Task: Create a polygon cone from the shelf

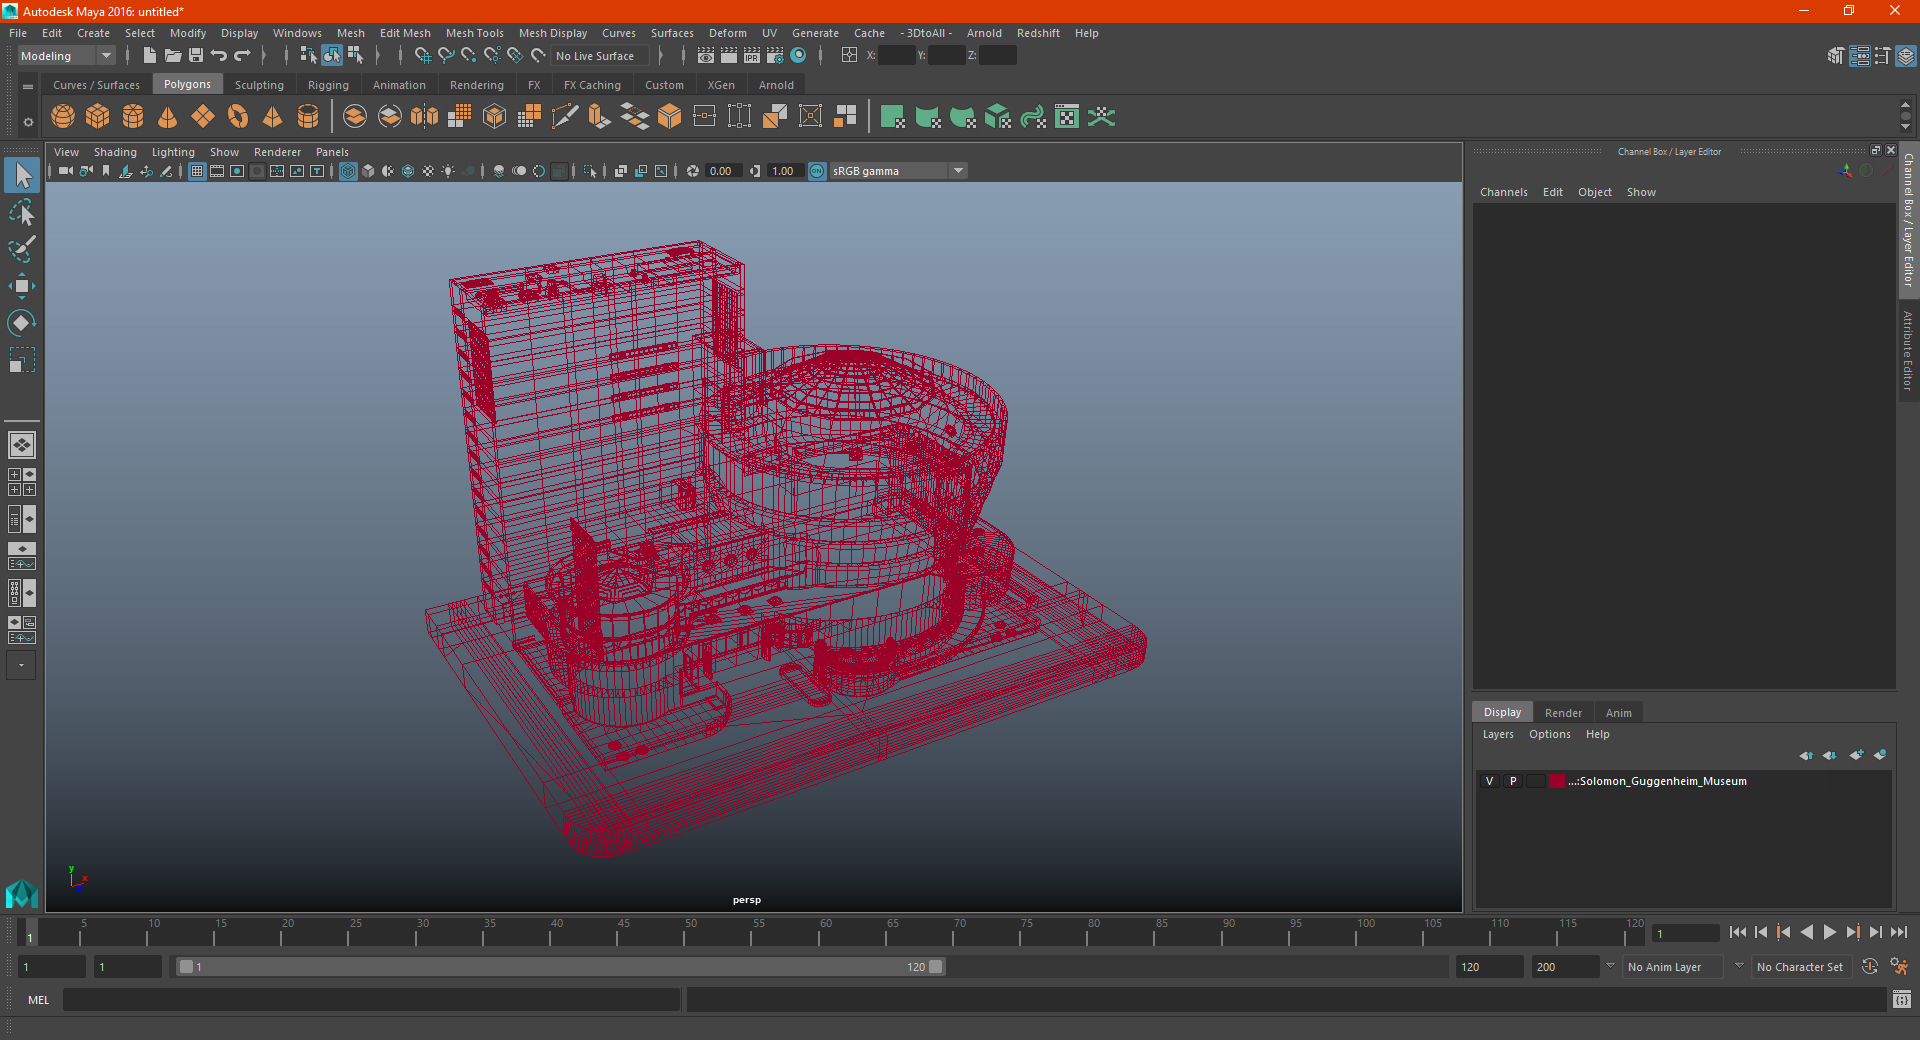Action: coord(168,117)
